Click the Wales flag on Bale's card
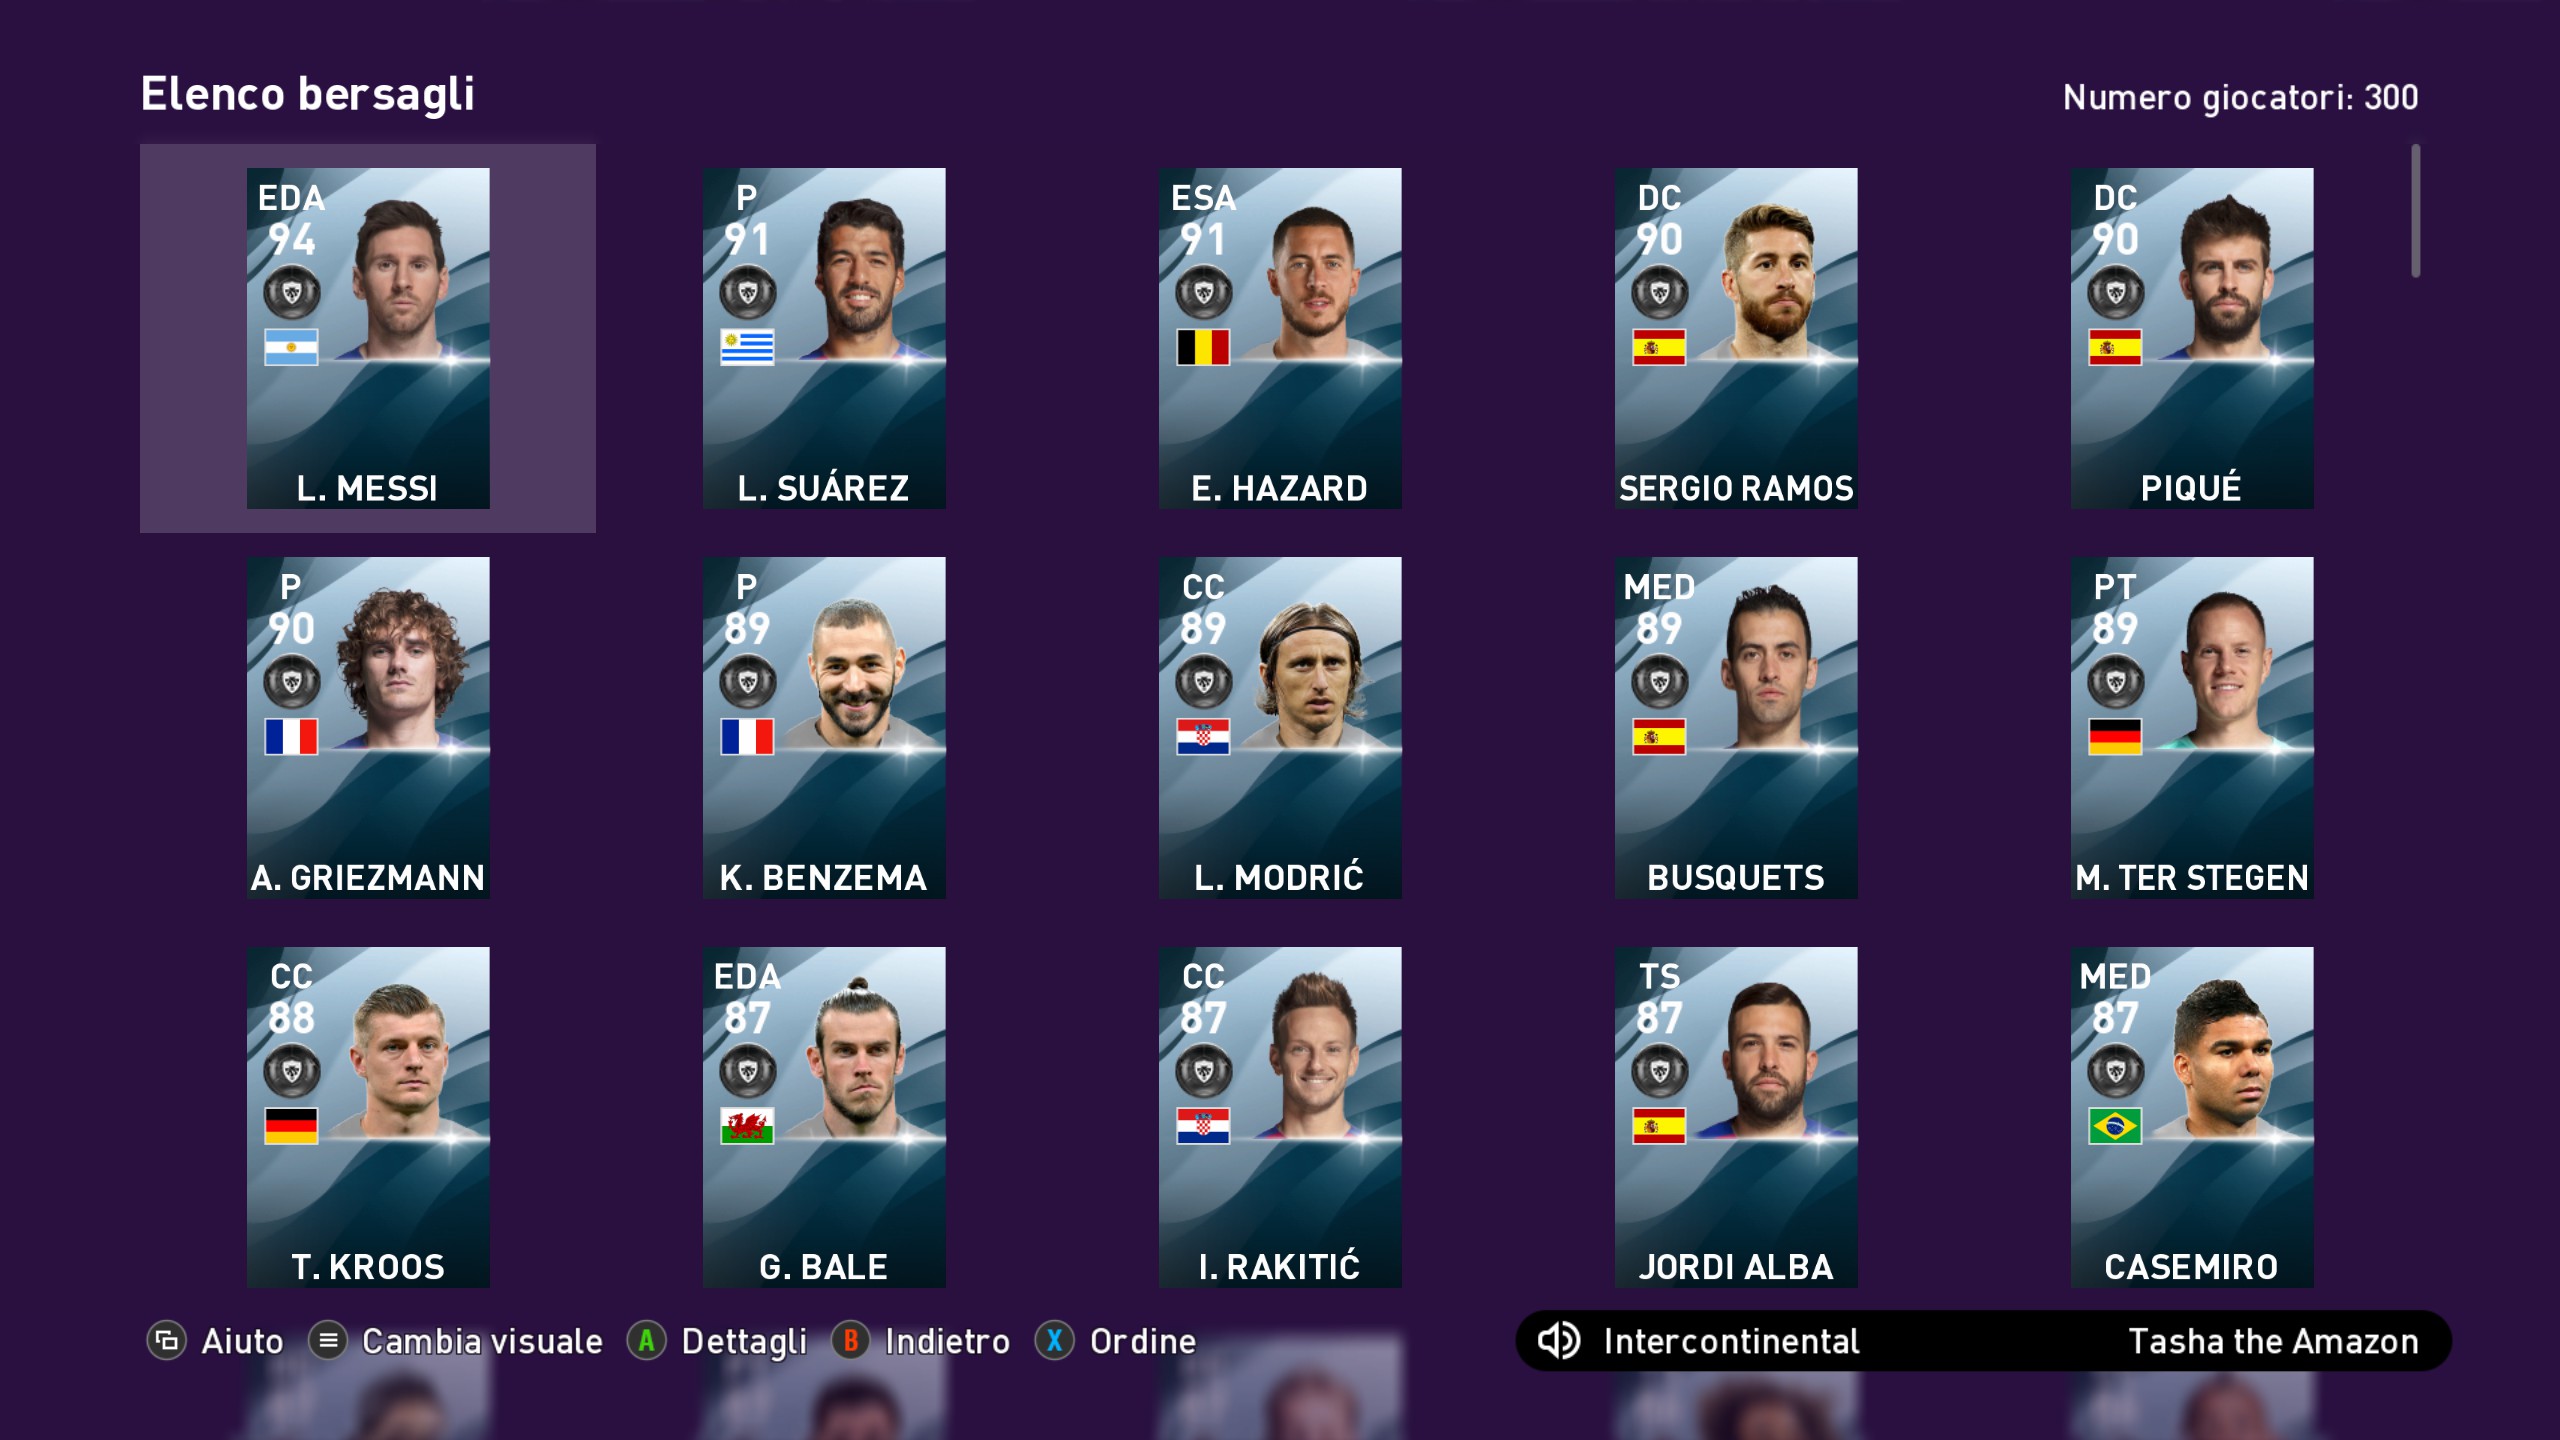The width and height of the screenshot is (2560, 1440). pos(747,1126)
